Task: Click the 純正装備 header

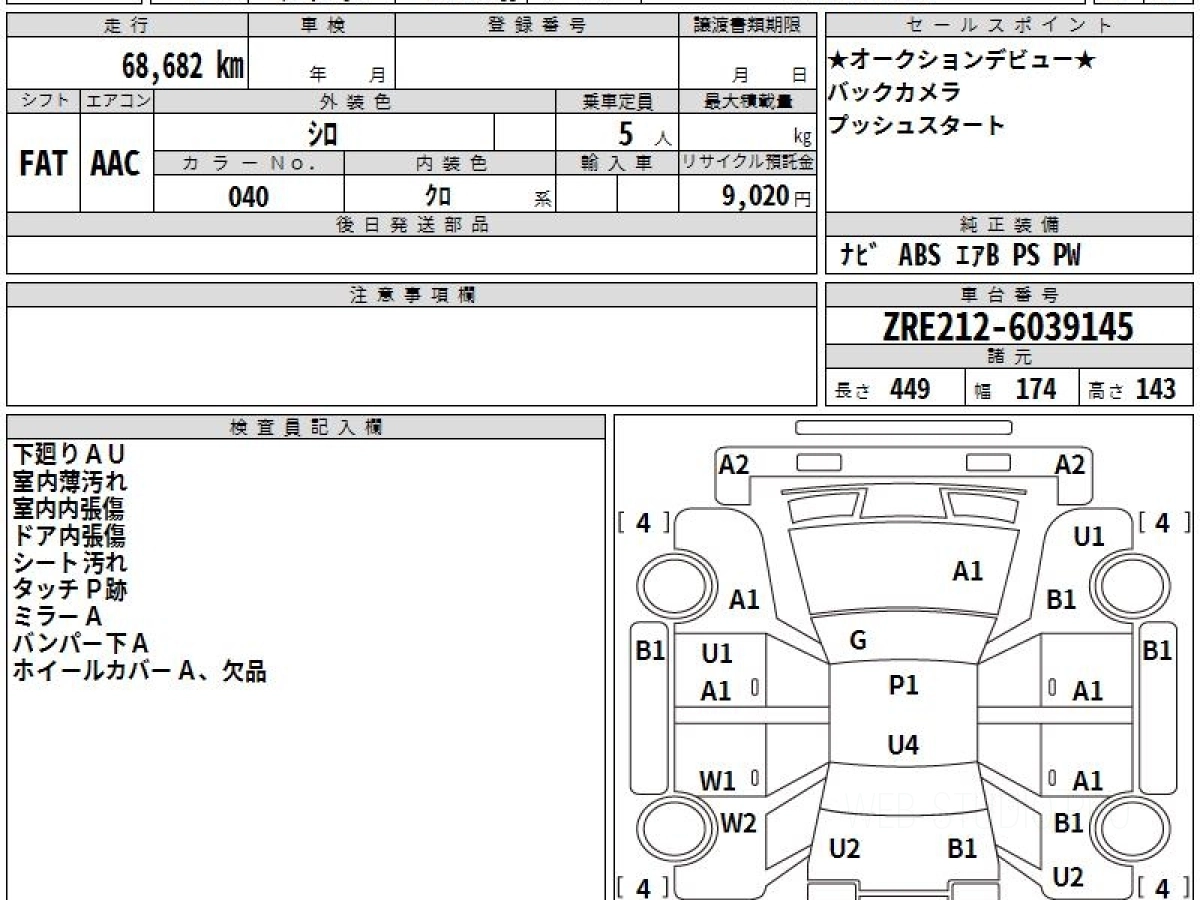Action: pyautogui.click(x=1010, y=225)
